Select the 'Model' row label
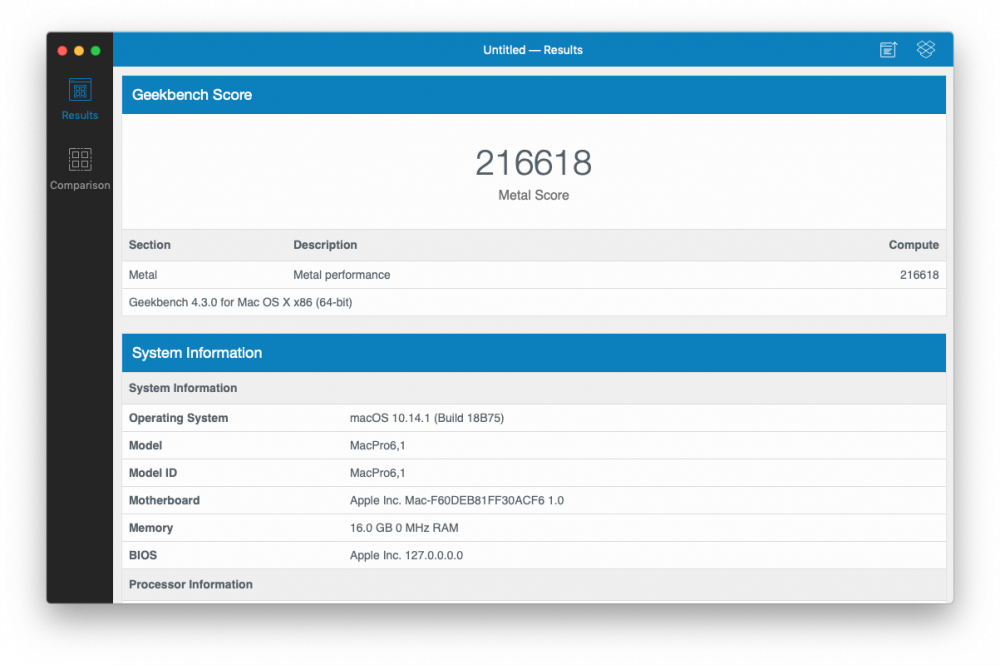 point(145,446)
